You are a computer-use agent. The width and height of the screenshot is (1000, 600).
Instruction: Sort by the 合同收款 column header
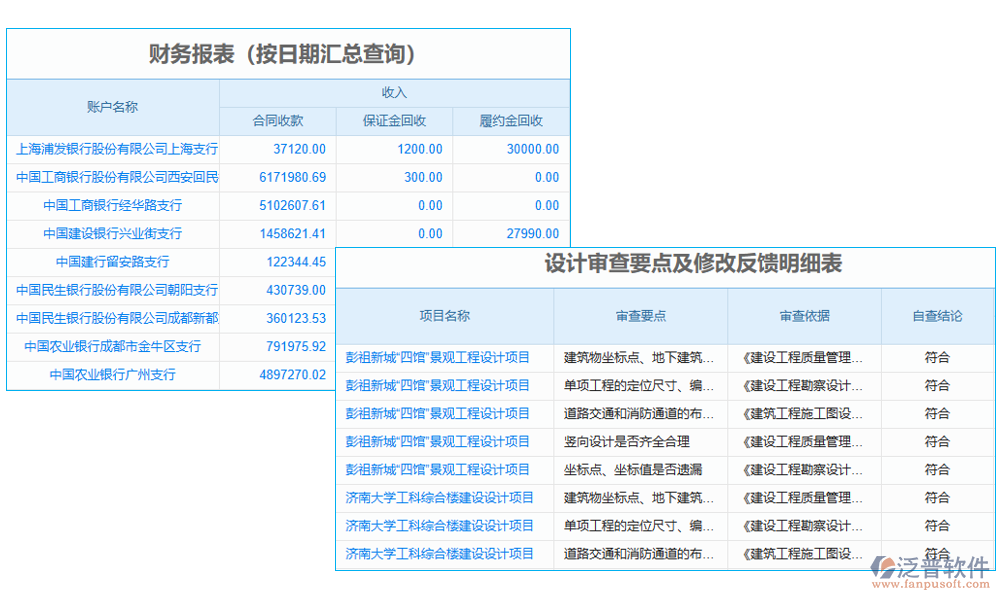click(277, 120)
